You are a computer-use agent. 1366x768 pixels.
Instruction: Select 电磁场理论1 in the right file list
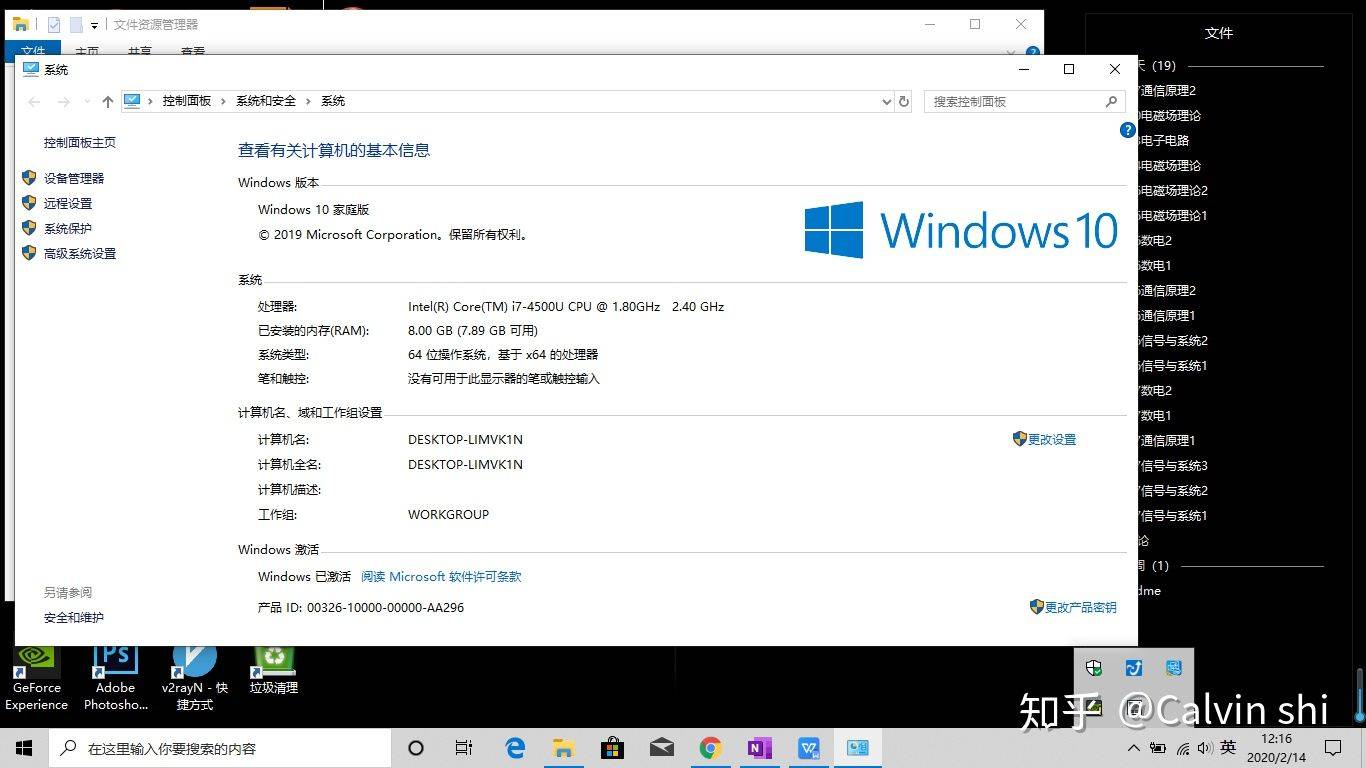pyautogui.click(x=1173, y=215)
